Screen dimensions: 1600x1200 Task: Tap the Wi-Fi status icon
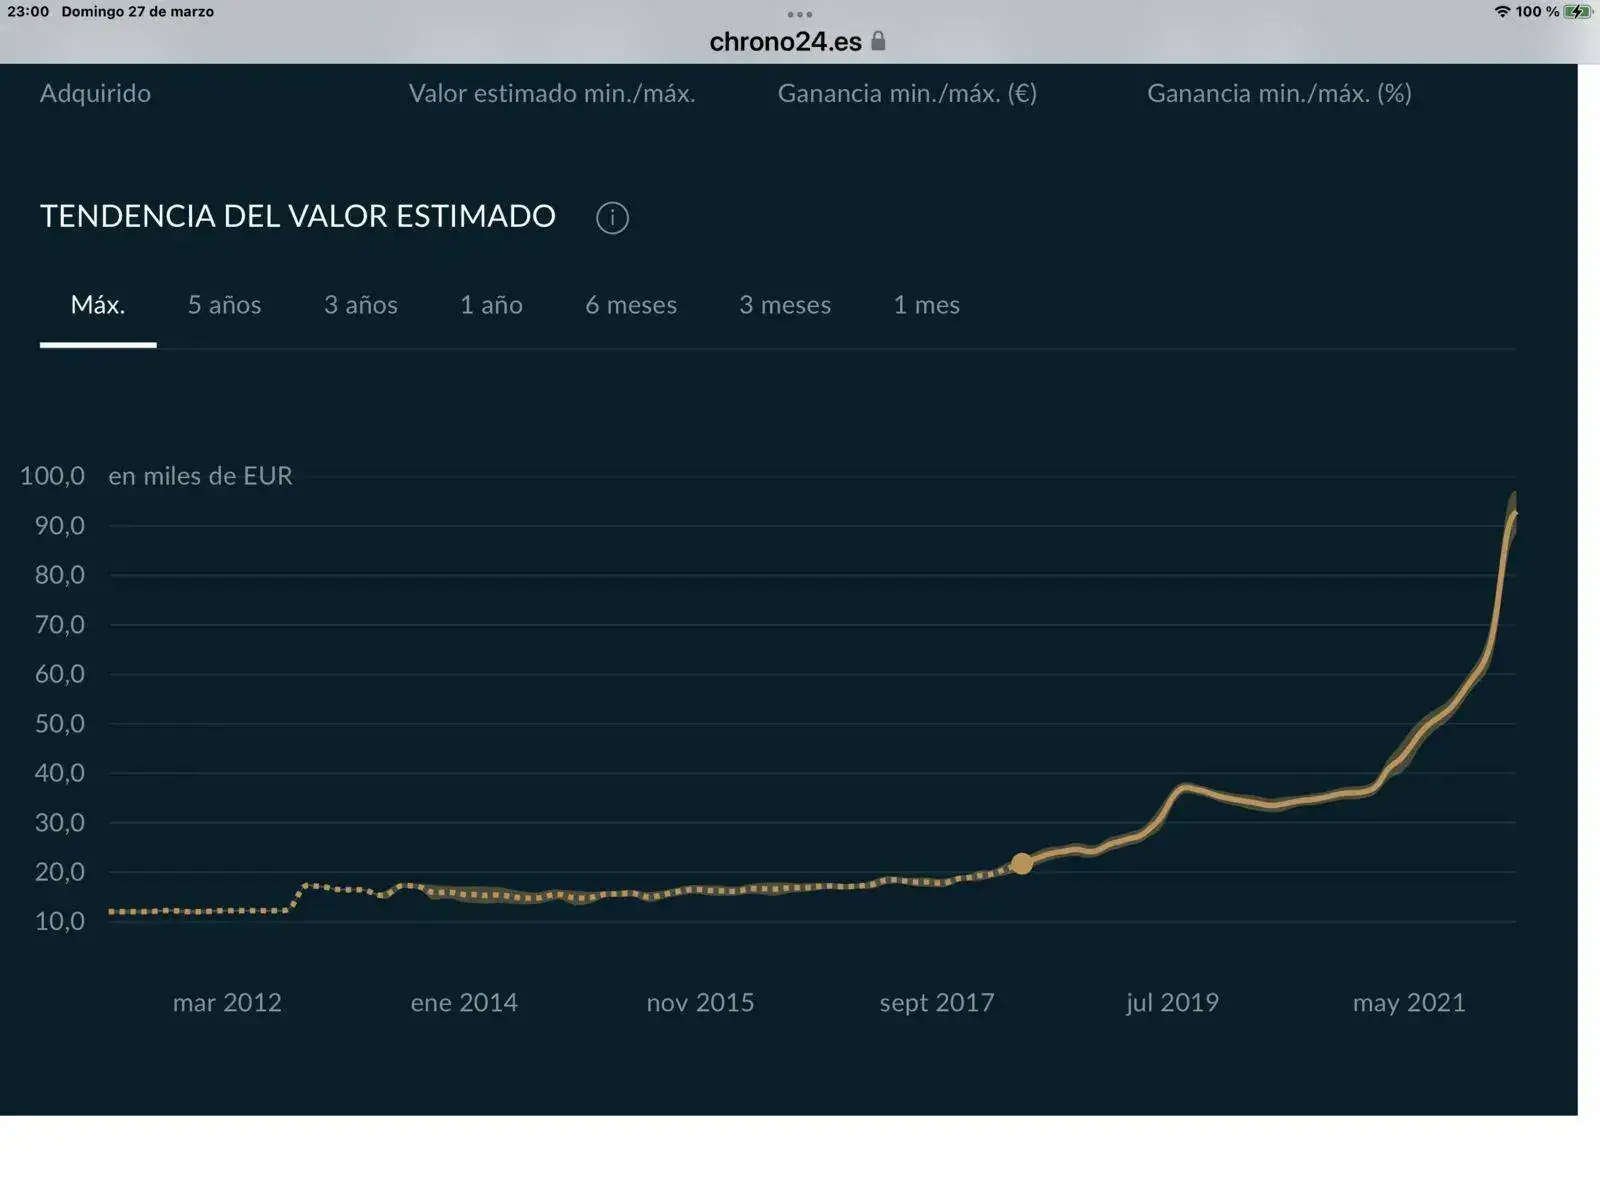1502,12
